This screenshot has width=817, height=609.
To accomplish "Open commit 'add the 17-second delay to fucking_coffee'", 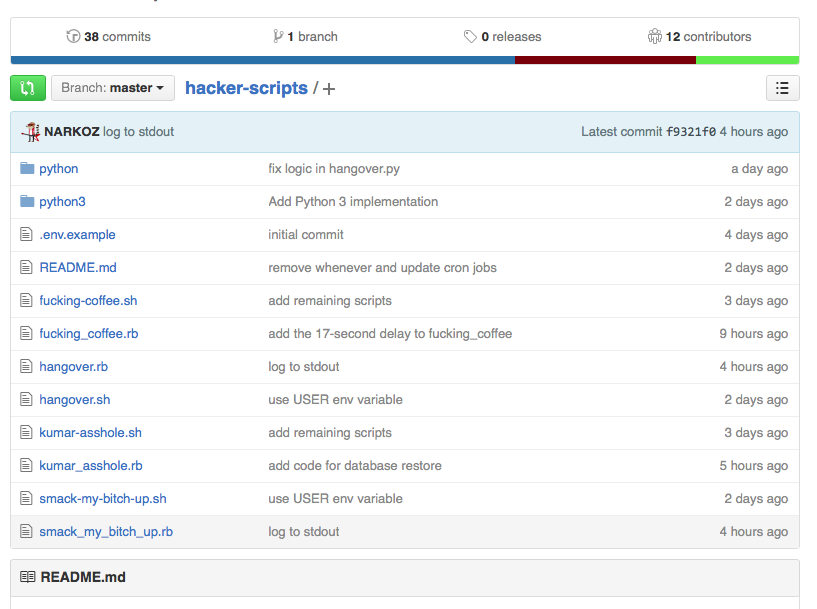I will tap(390, 334).
